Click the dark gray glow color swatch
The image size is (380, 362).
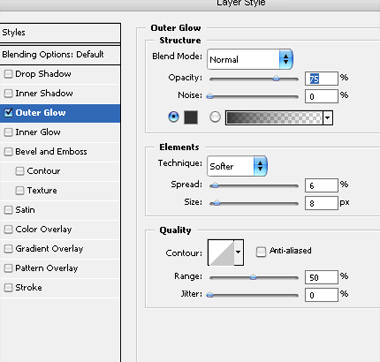(191, 117)
